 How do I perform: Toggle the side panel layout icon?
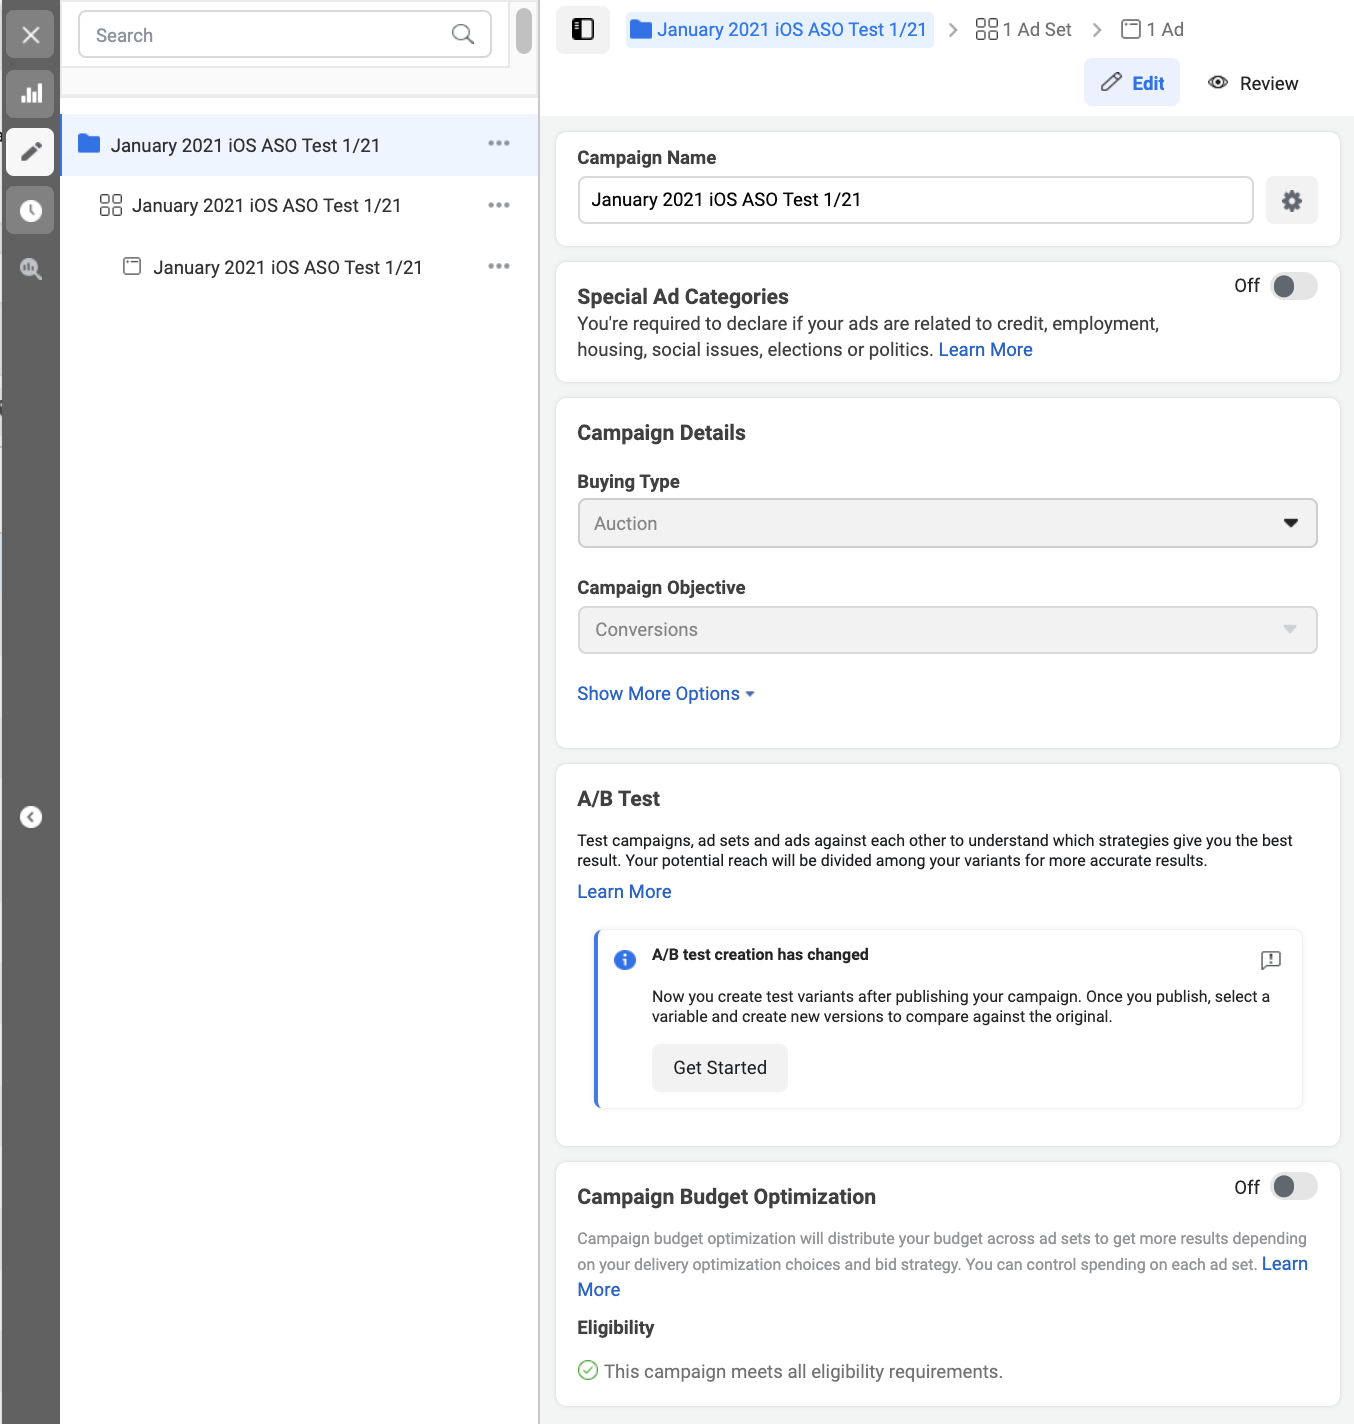tap(583, 29)
